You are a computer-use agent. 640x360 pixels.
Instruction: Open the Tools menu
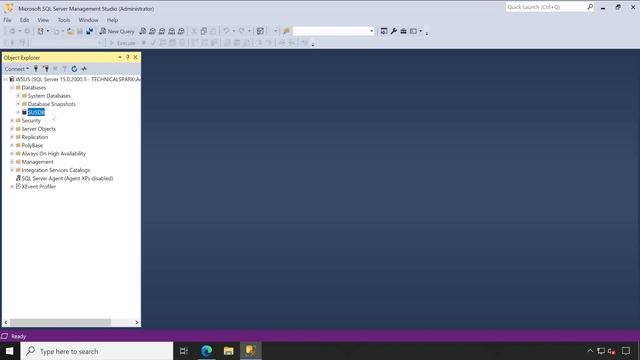pyautogui.click(x=64, y=20)
